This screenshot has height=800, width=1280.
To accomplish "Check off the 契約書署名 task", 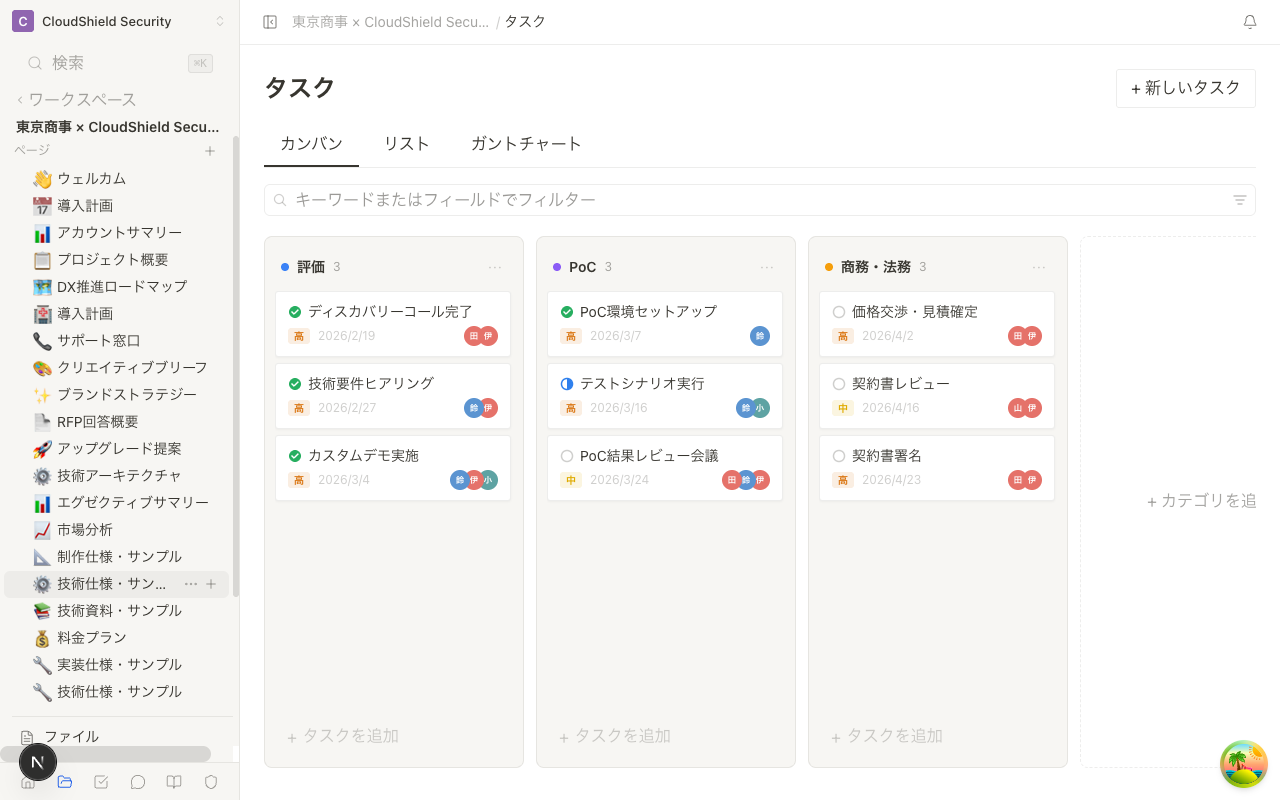I will coord(838,455).
